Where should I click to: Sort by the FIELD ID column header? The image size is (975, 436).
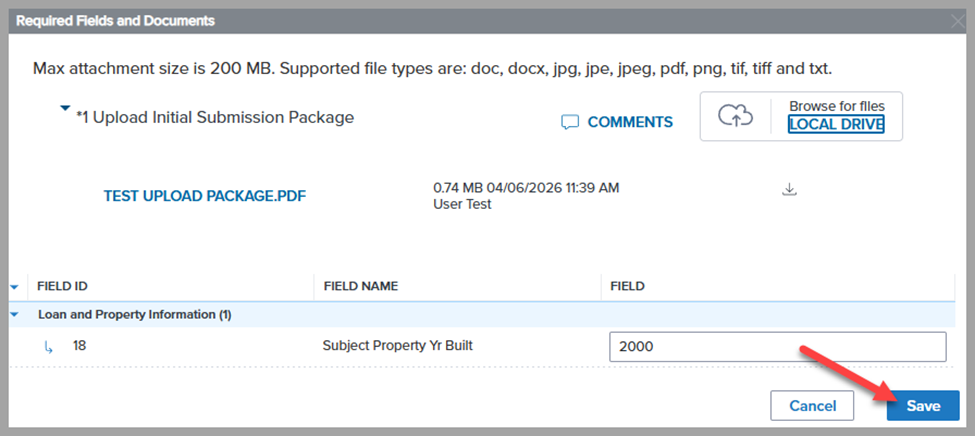(69, 286)
